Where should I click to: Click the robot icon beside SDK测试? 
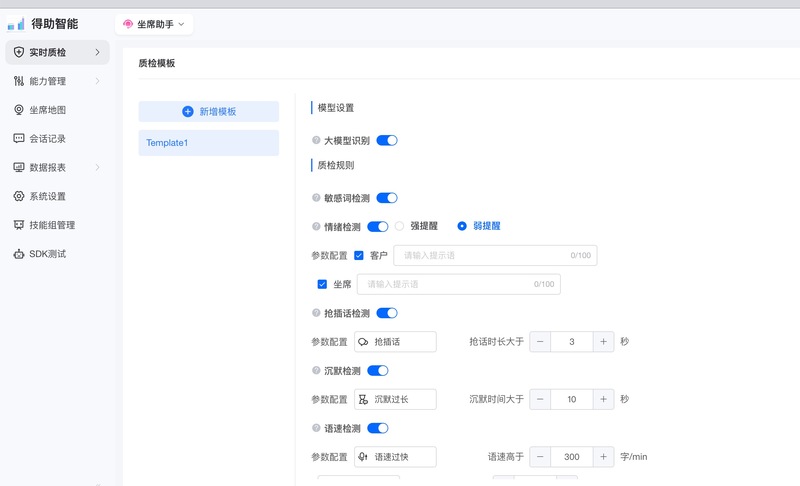[x=19, y=254]
